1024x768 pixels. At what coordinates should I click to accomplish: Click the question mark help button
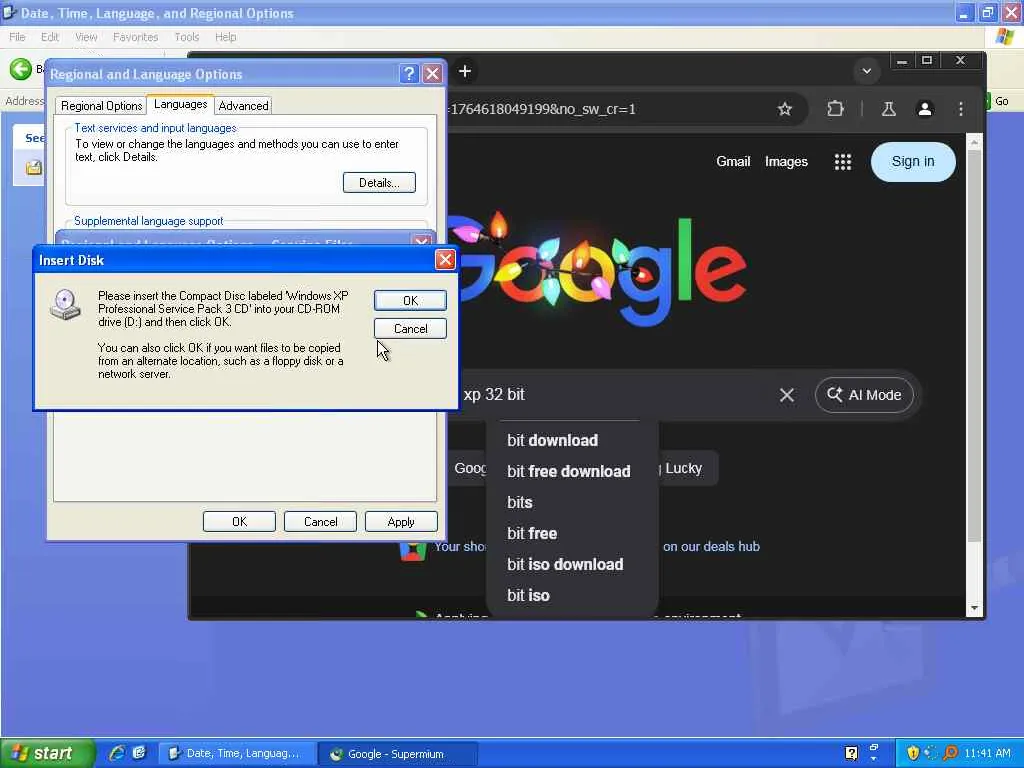tap(409, 74)
